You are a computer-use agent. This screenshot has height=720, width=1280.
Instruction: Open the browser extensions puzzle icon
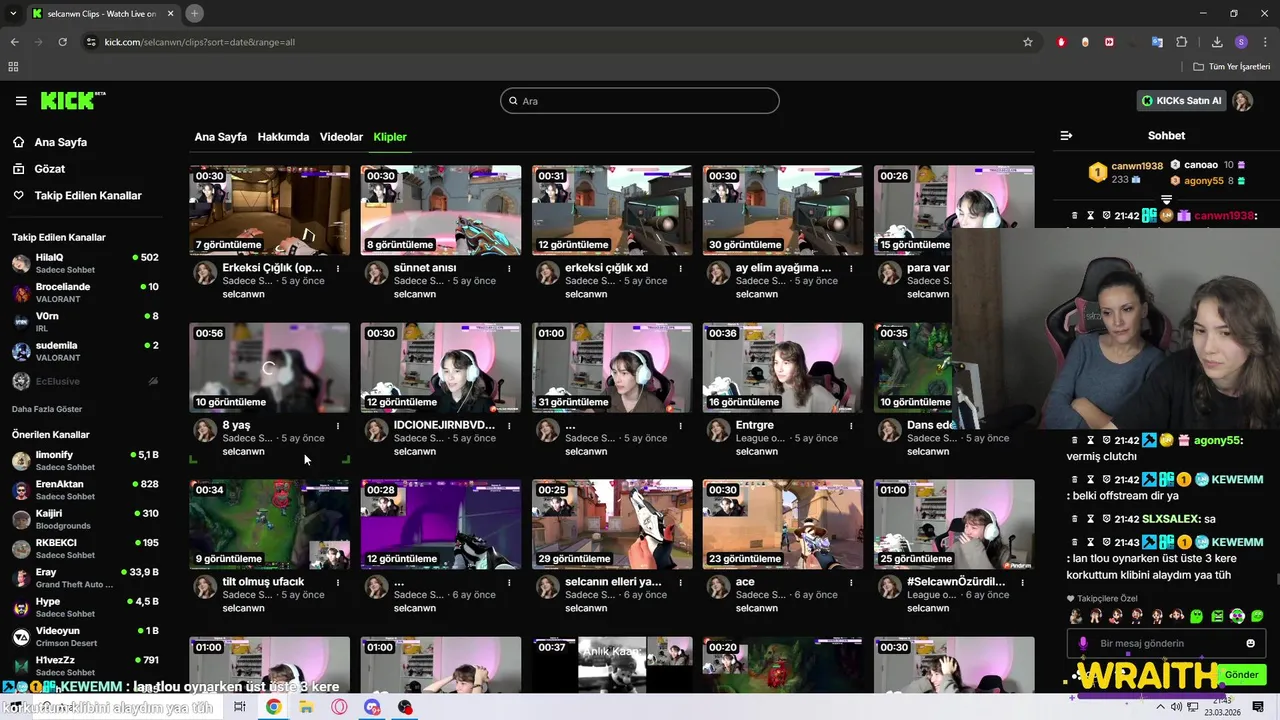click(x=1181, y=42)
